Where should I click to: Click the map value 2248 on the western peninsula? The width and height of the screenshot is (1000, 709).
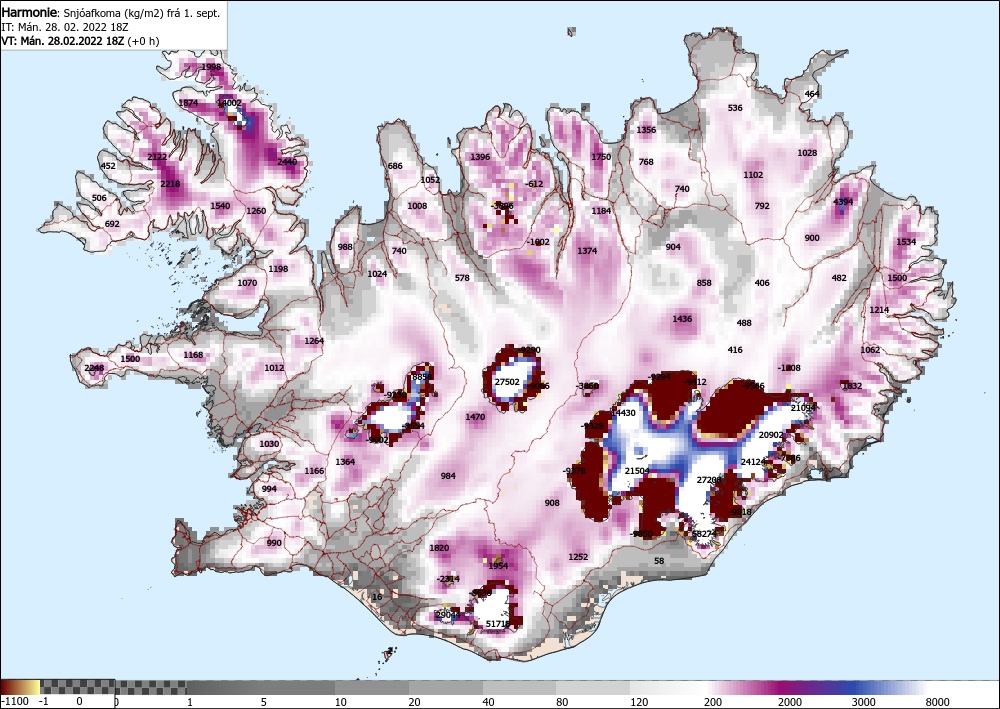tap(94, 368)
